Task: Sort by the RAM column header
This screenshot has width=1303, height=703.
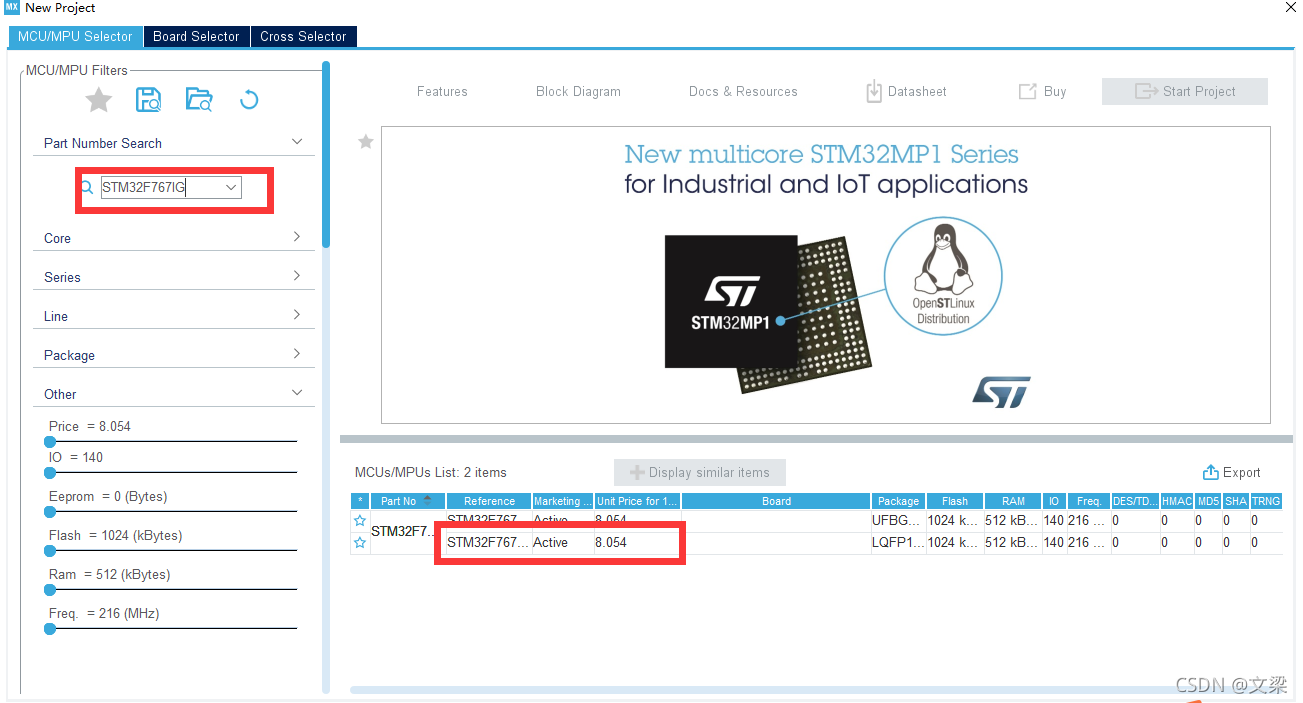Action: (x=1013, y=501)
